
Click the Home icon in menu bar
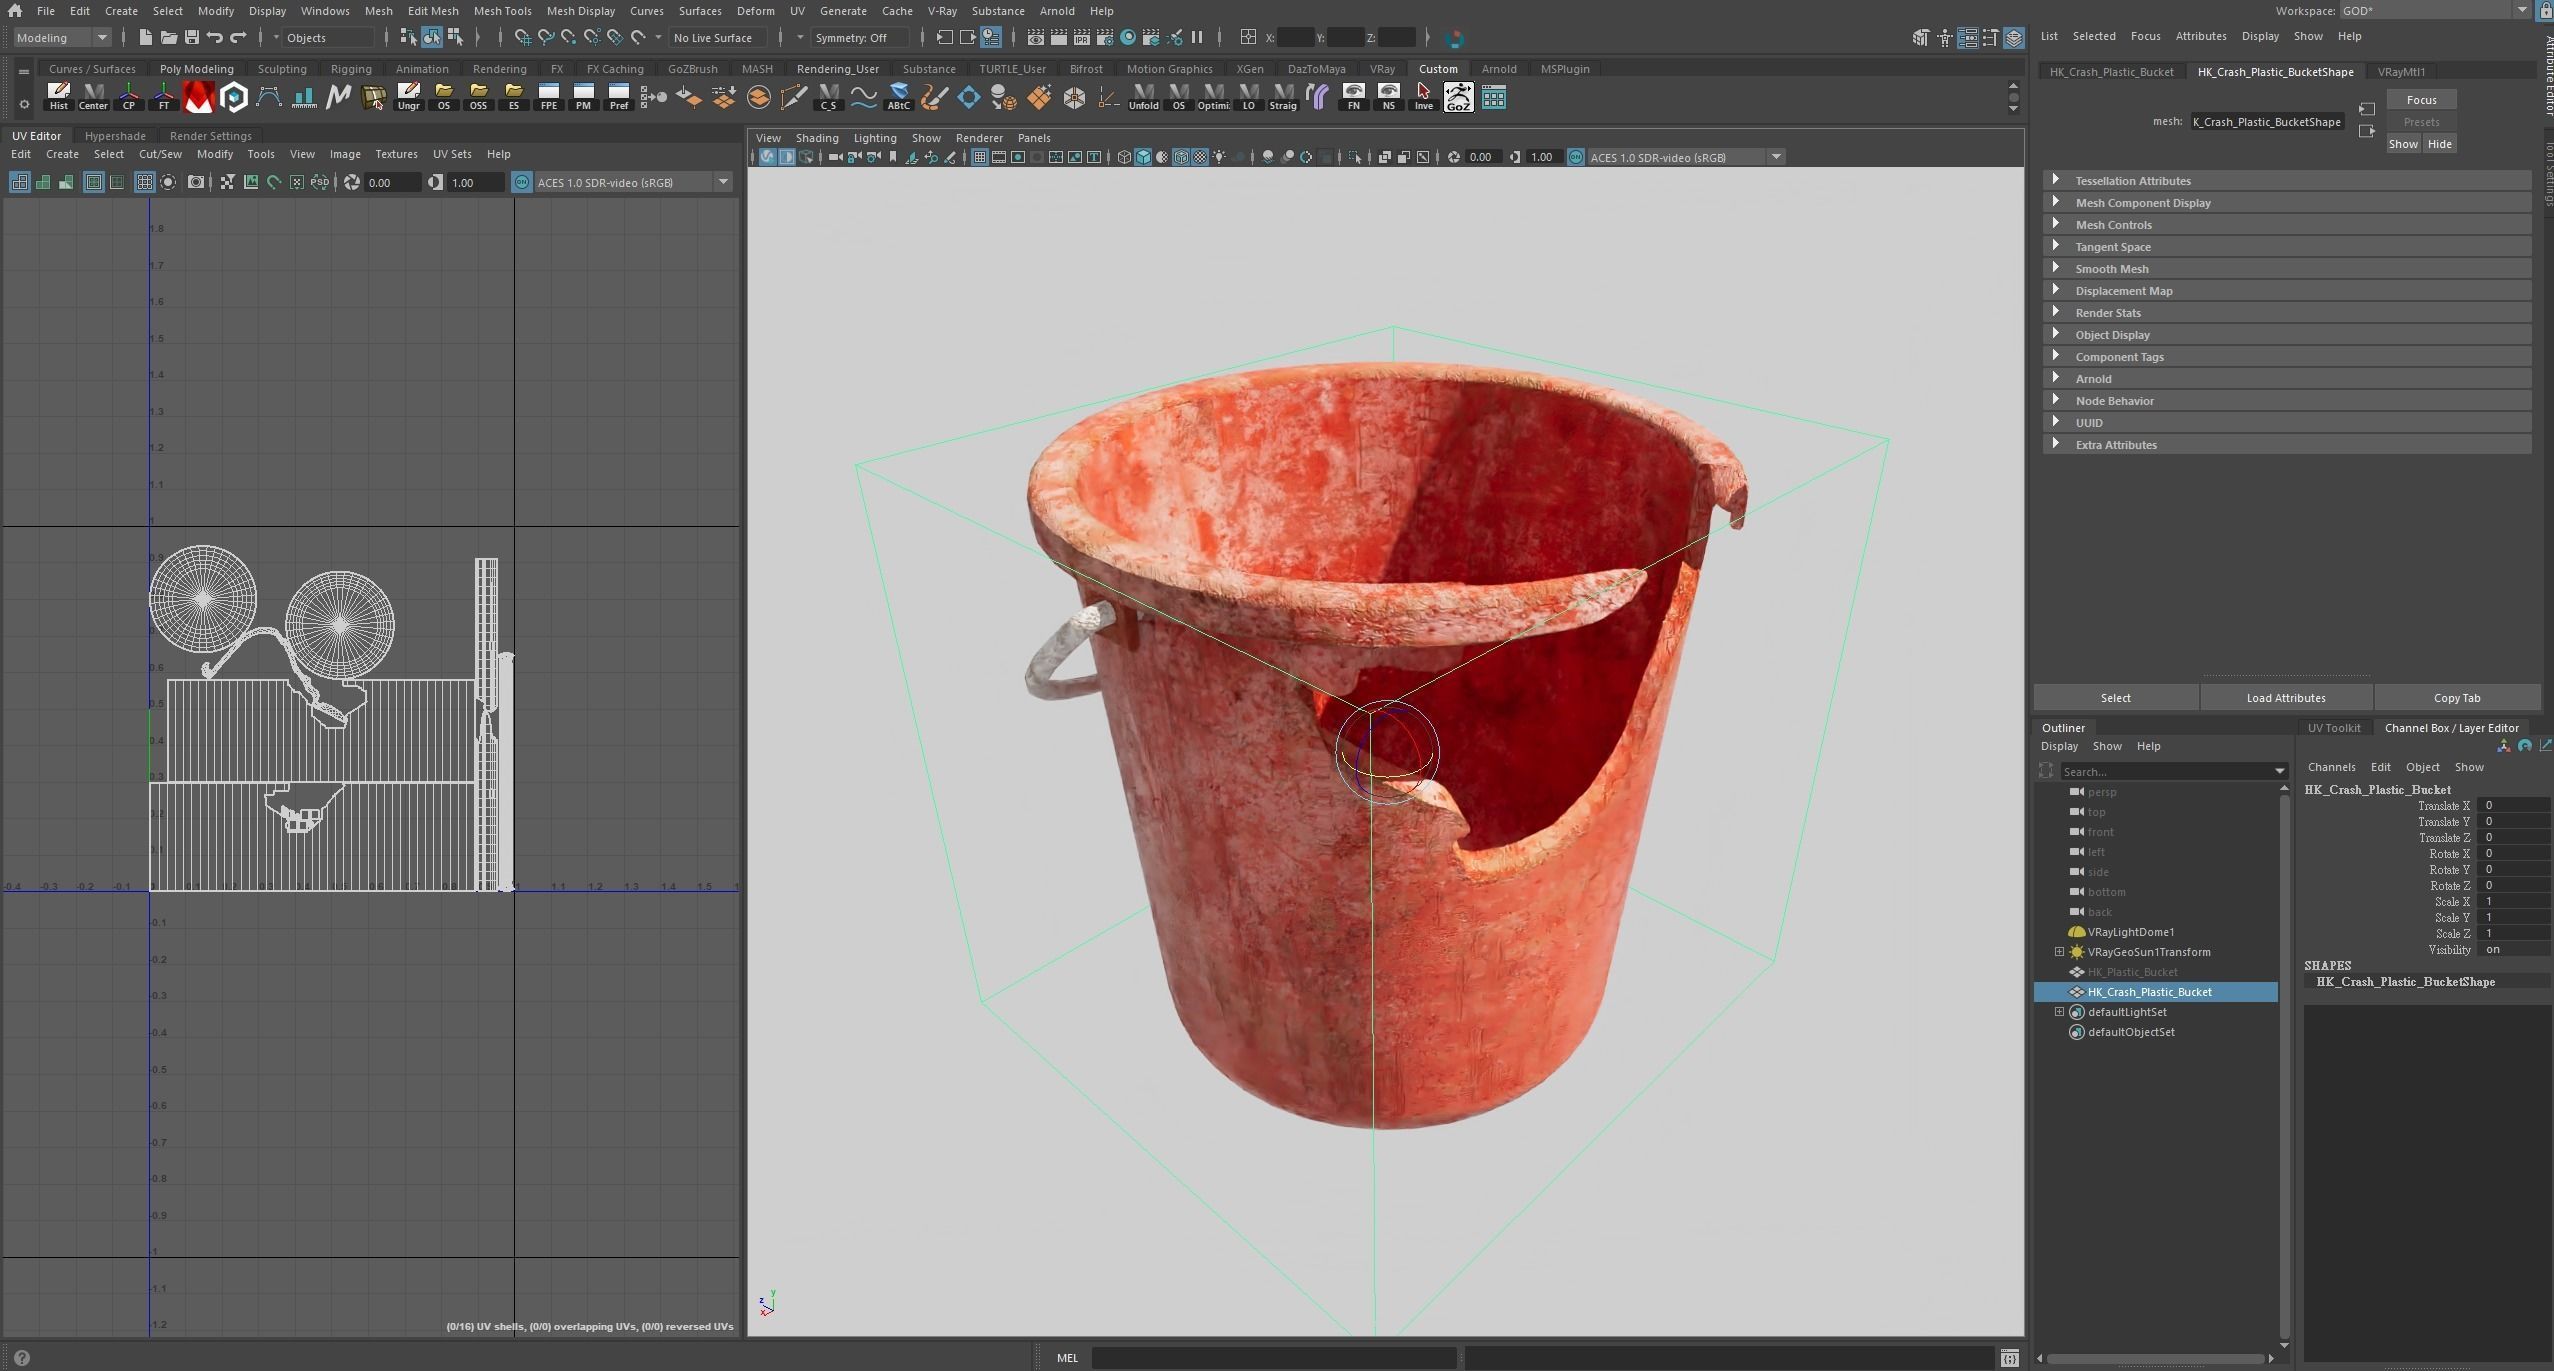pyautogui.click(x=14, y=11)
